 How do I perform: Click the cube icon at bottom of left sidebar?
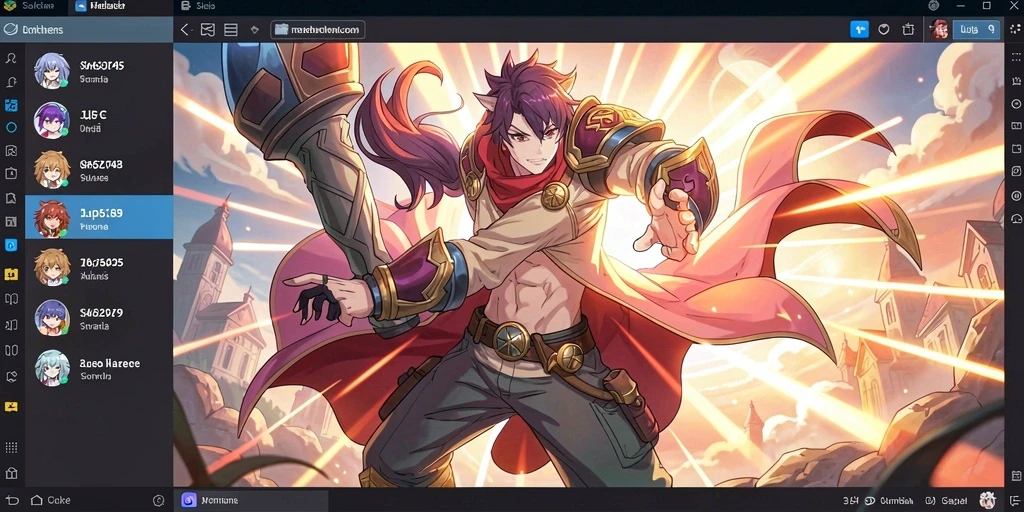11,473
